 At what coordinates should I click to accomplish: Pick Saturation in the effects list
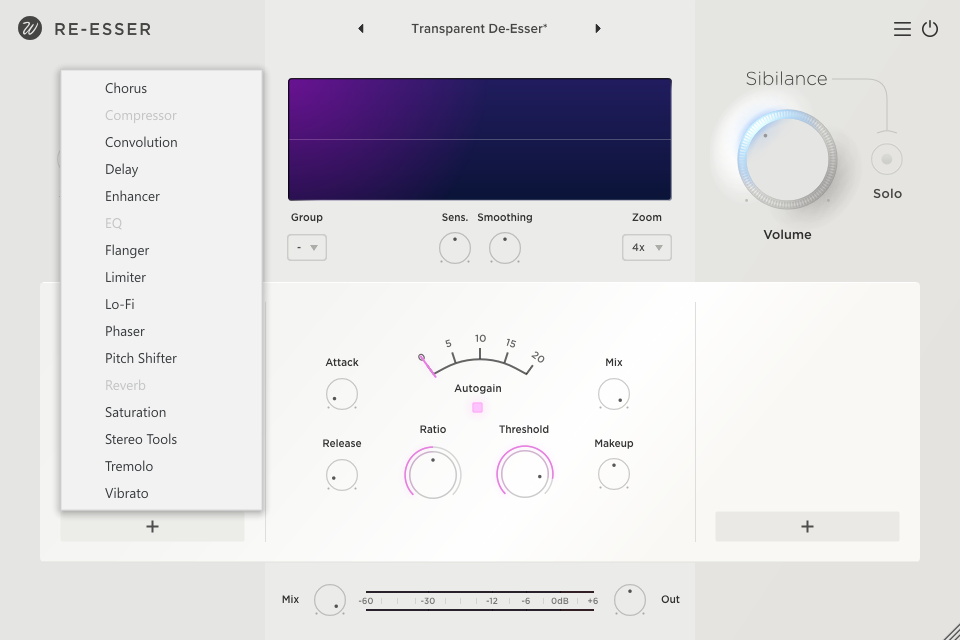pyautogui.click(x=136, y=412)
